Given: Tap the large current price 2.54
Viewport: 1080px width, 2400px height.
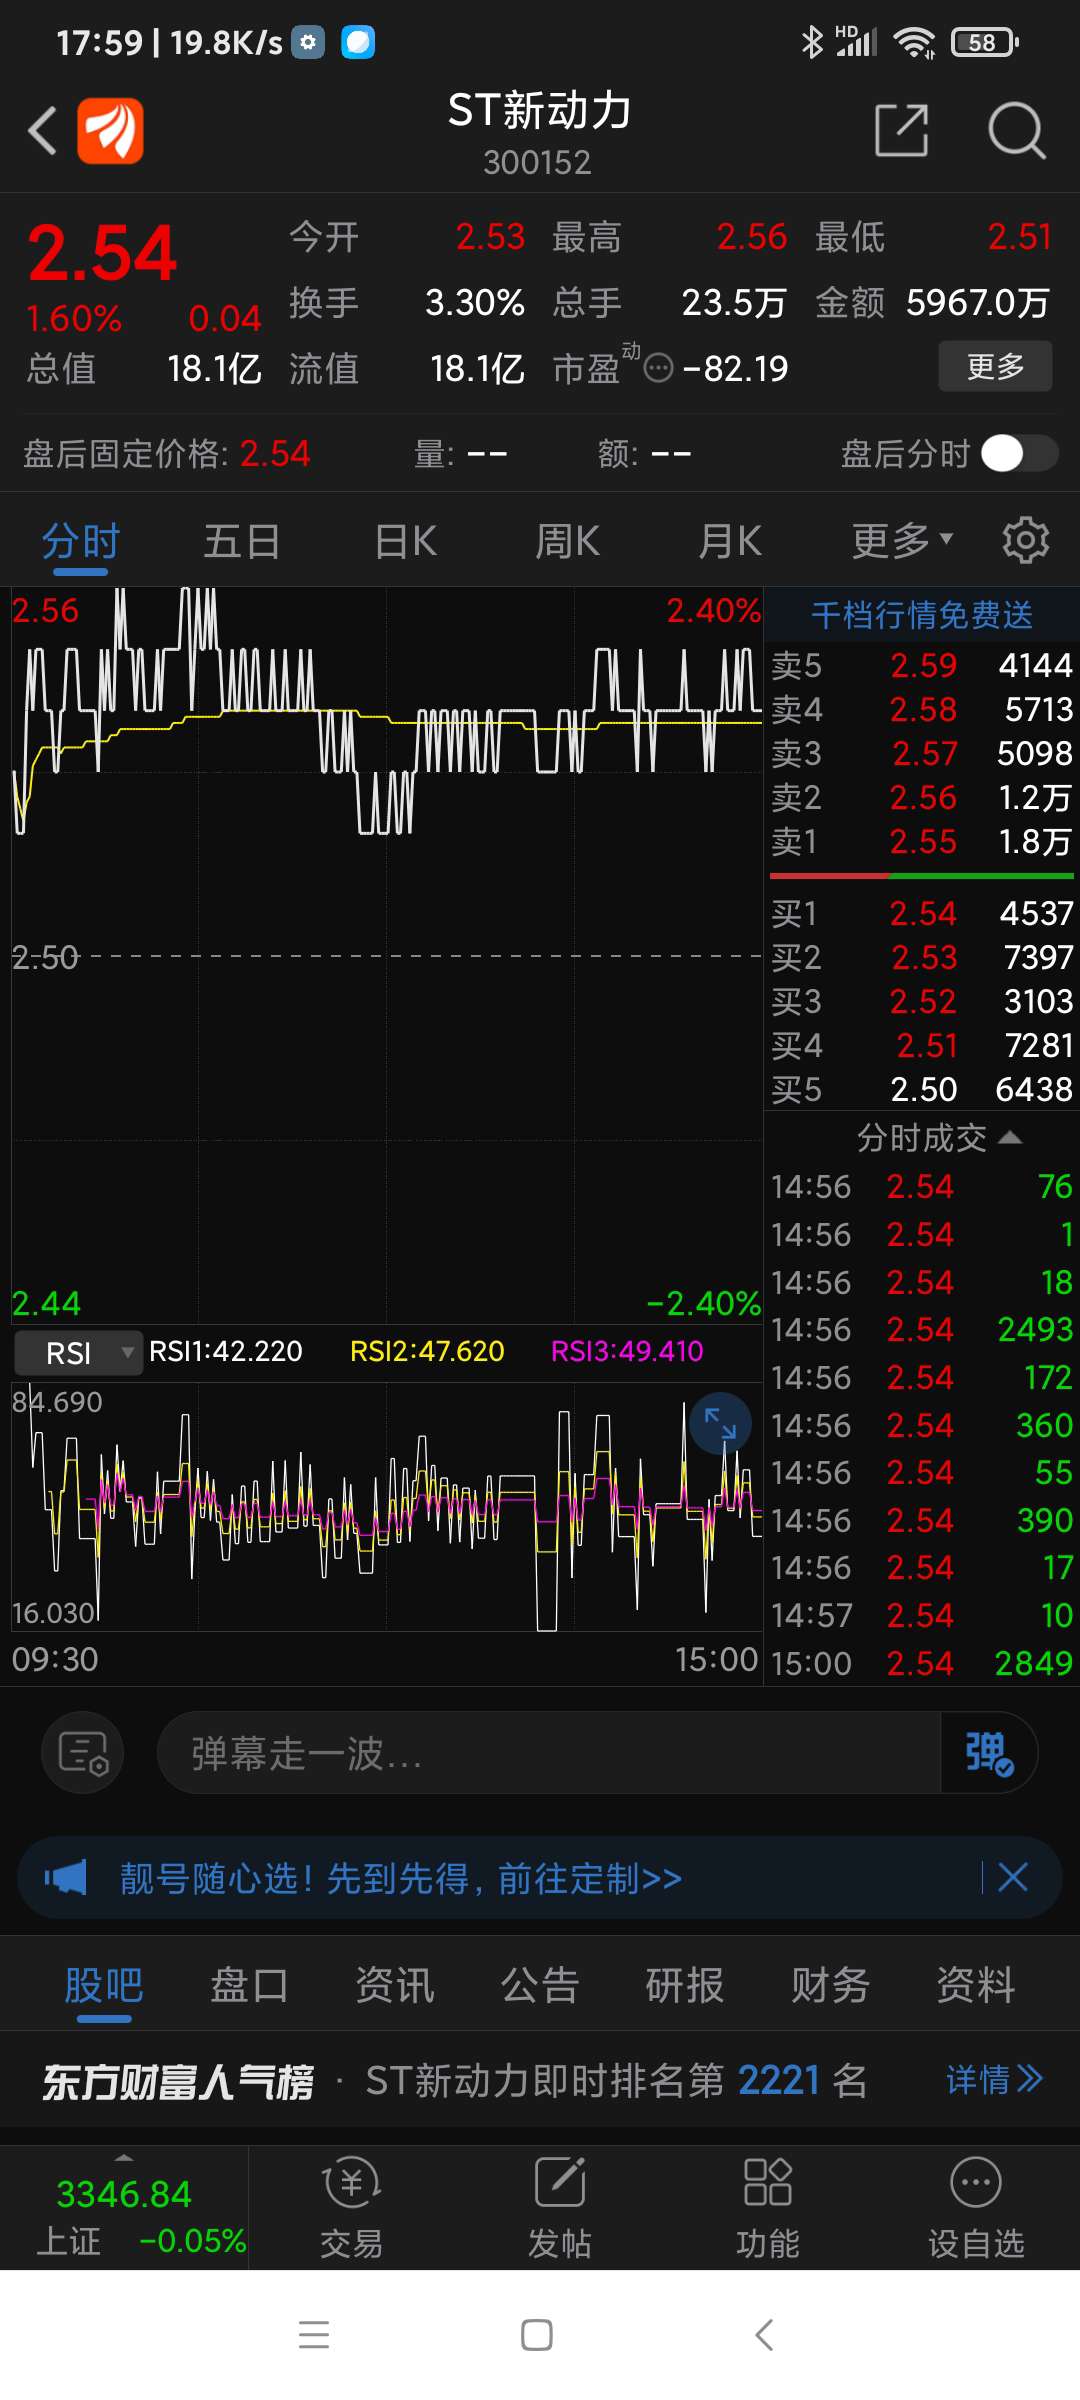Looking at the screenshot, I should 102,252.
